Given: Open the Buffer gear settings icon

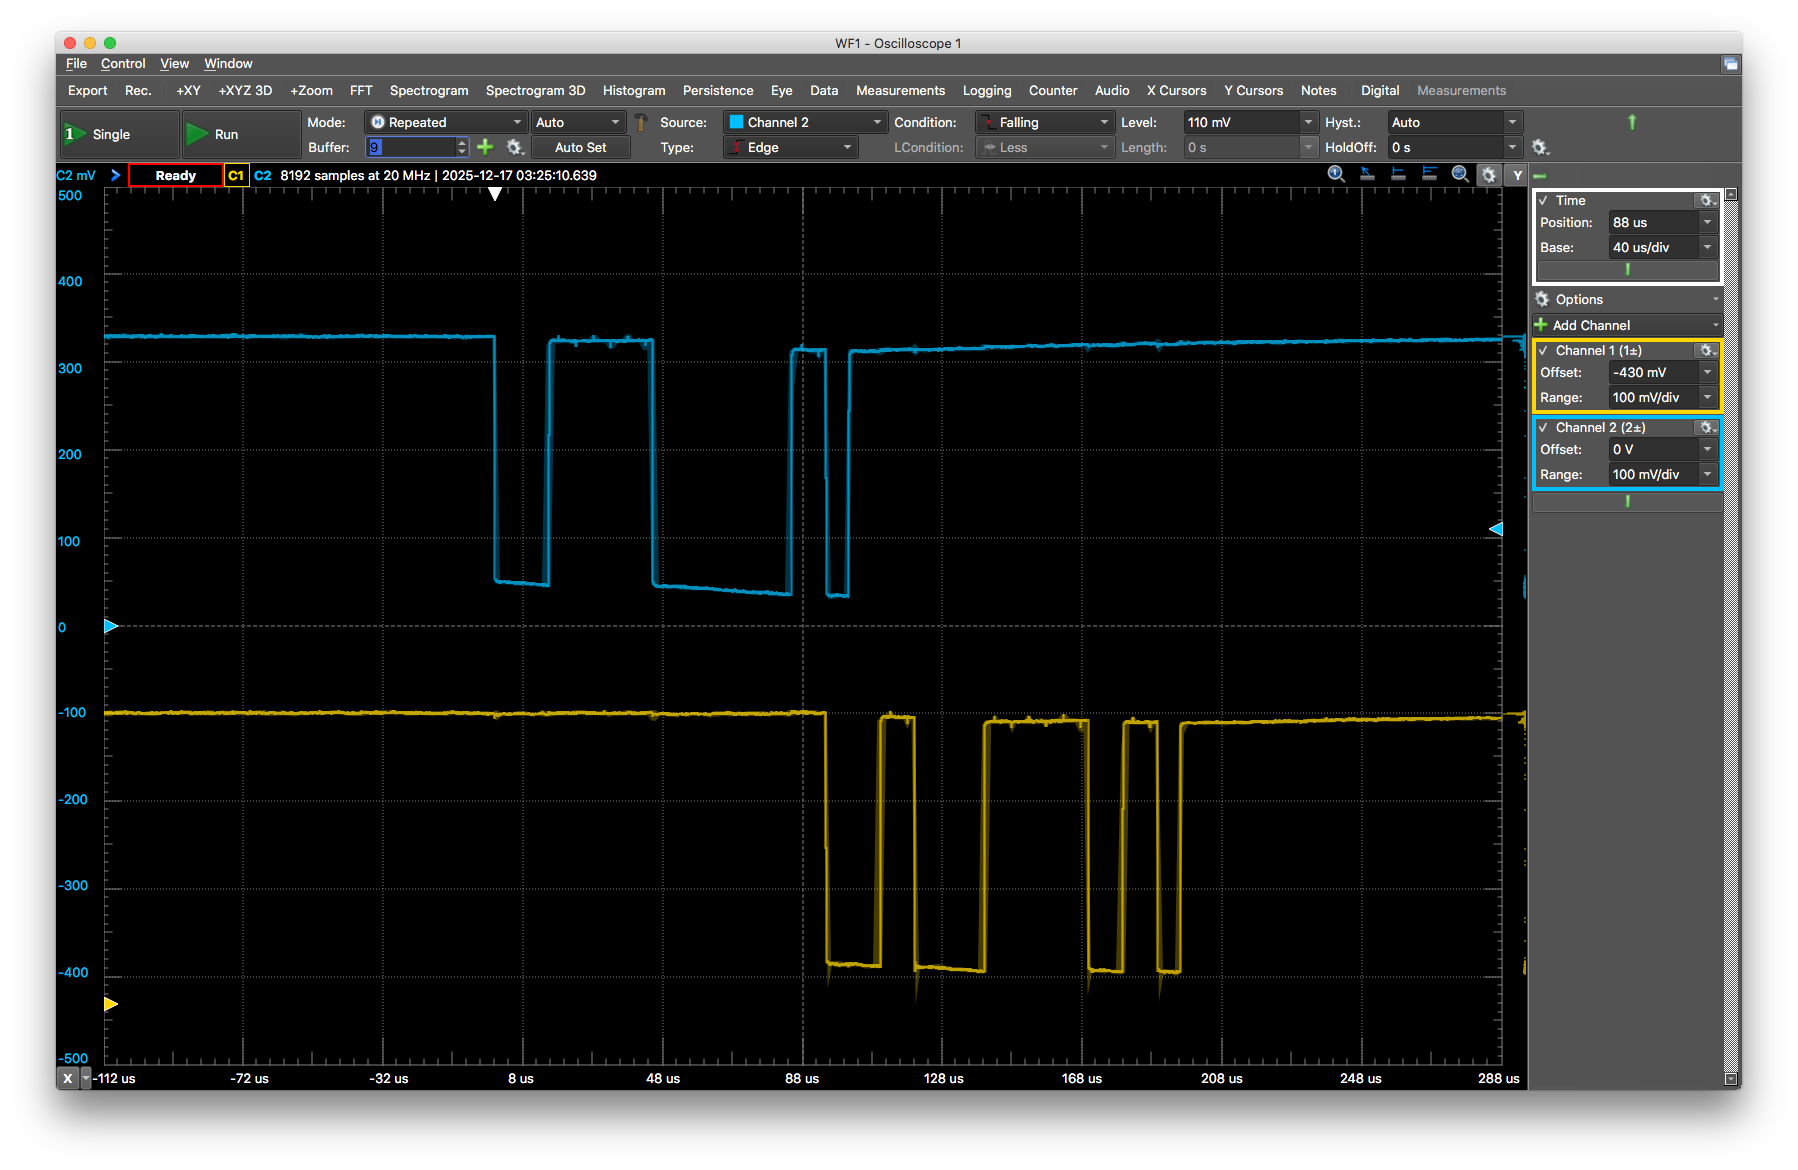Looking at the screenshot, I should click(x=514, y=147).
